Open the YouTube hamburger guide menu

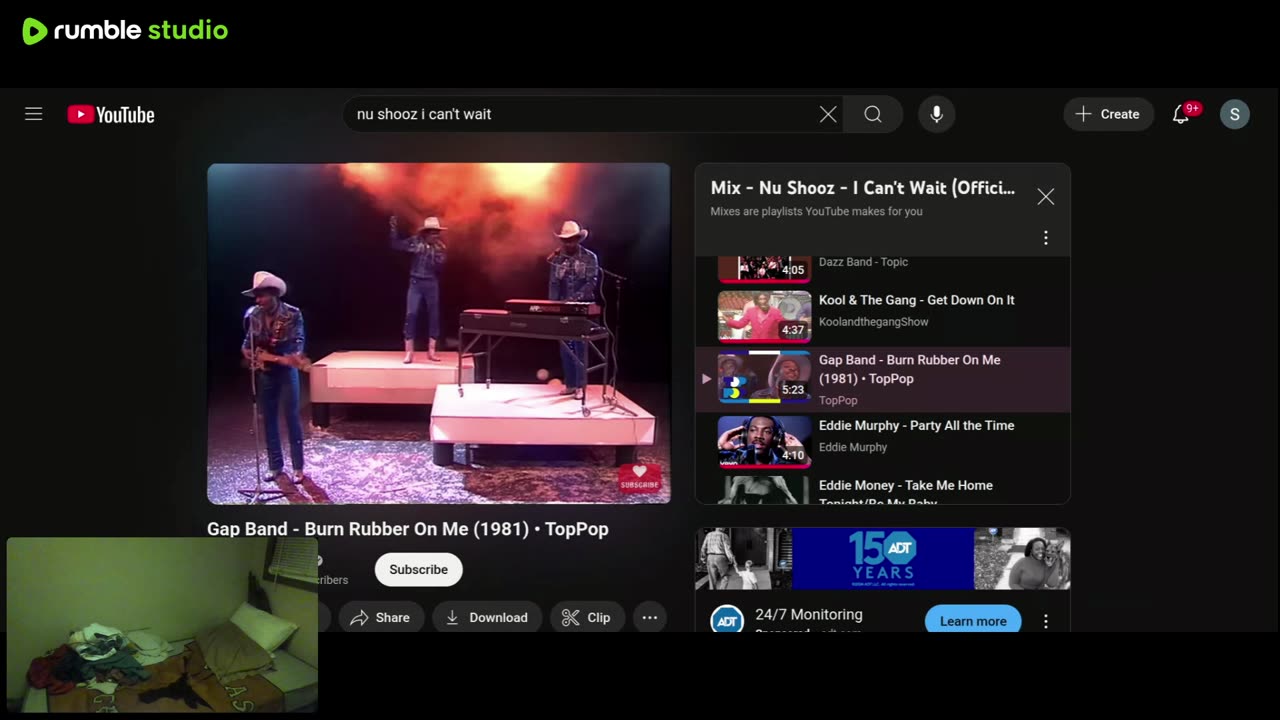34,114
